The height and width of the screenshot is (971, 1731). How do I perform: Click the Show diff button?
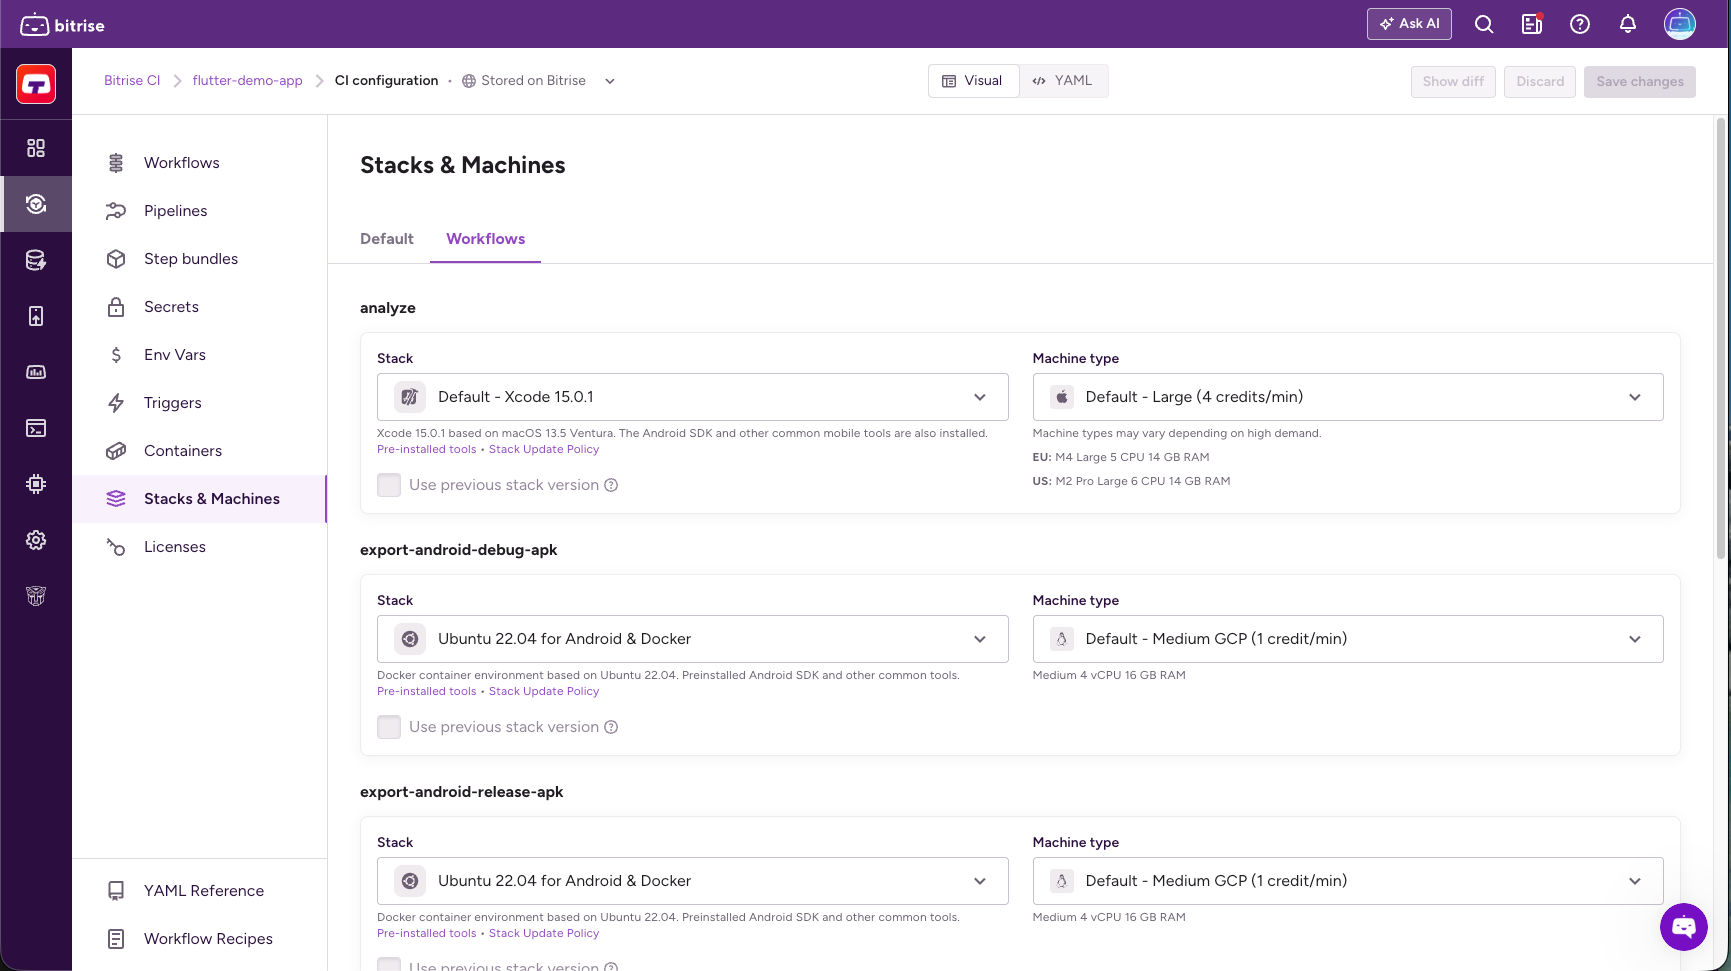pyautogui.click(x=1453, y=82)
